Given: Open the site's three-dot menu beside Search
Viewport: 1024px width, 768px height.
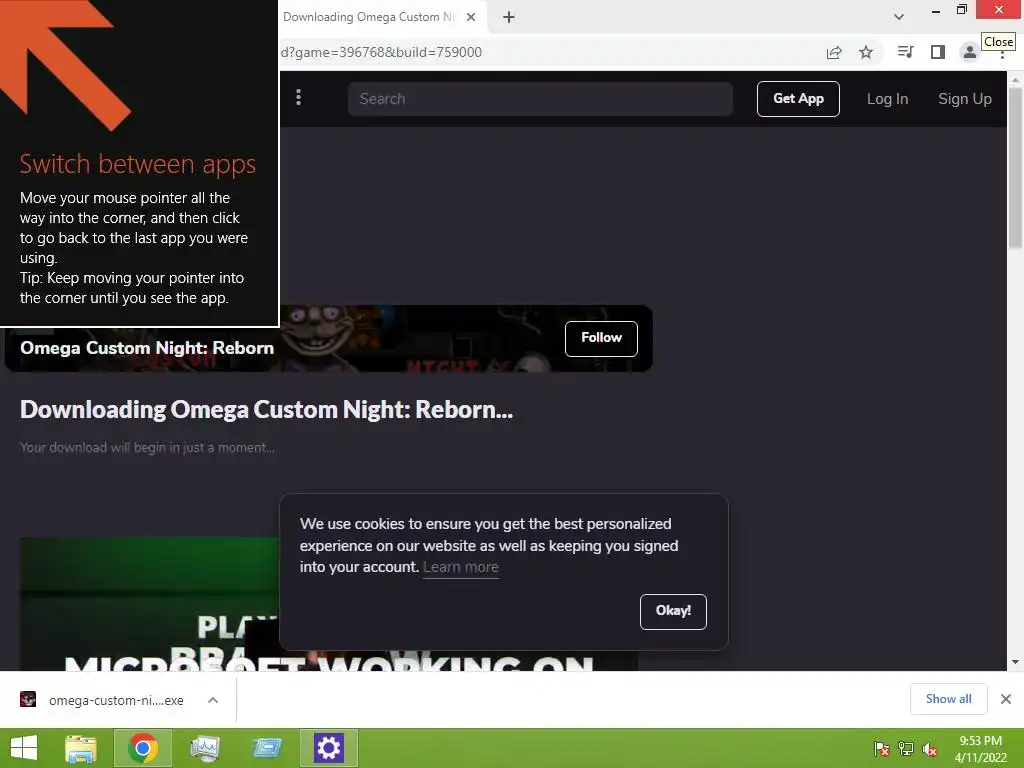Looking at the screenshot, I should (298, 98).
